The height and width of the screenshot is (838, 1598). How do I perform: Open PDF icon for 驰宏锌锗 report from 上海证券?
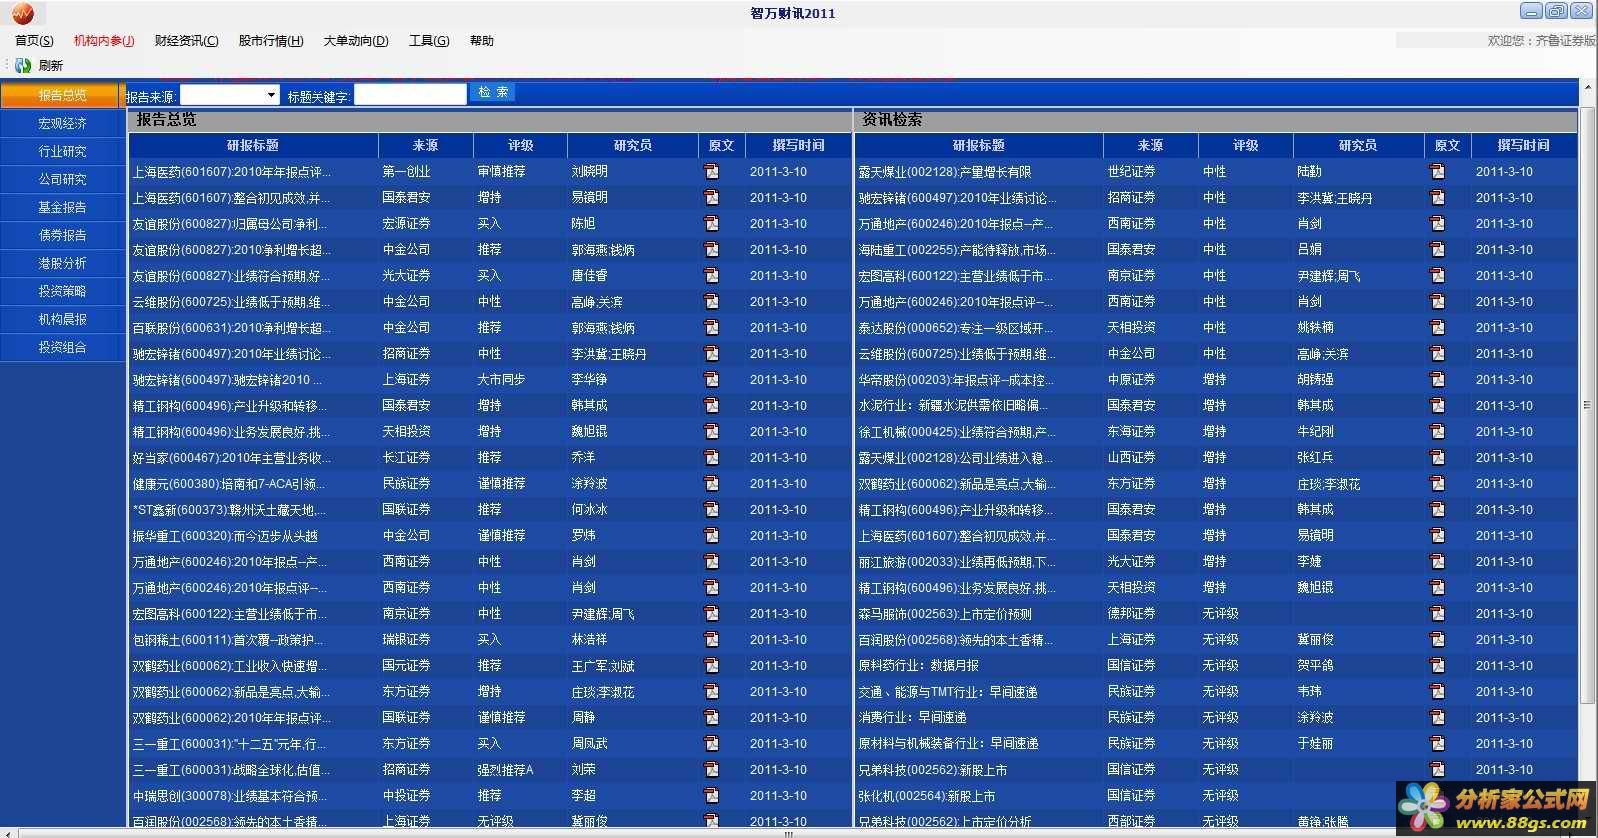[x=711, y=379]
